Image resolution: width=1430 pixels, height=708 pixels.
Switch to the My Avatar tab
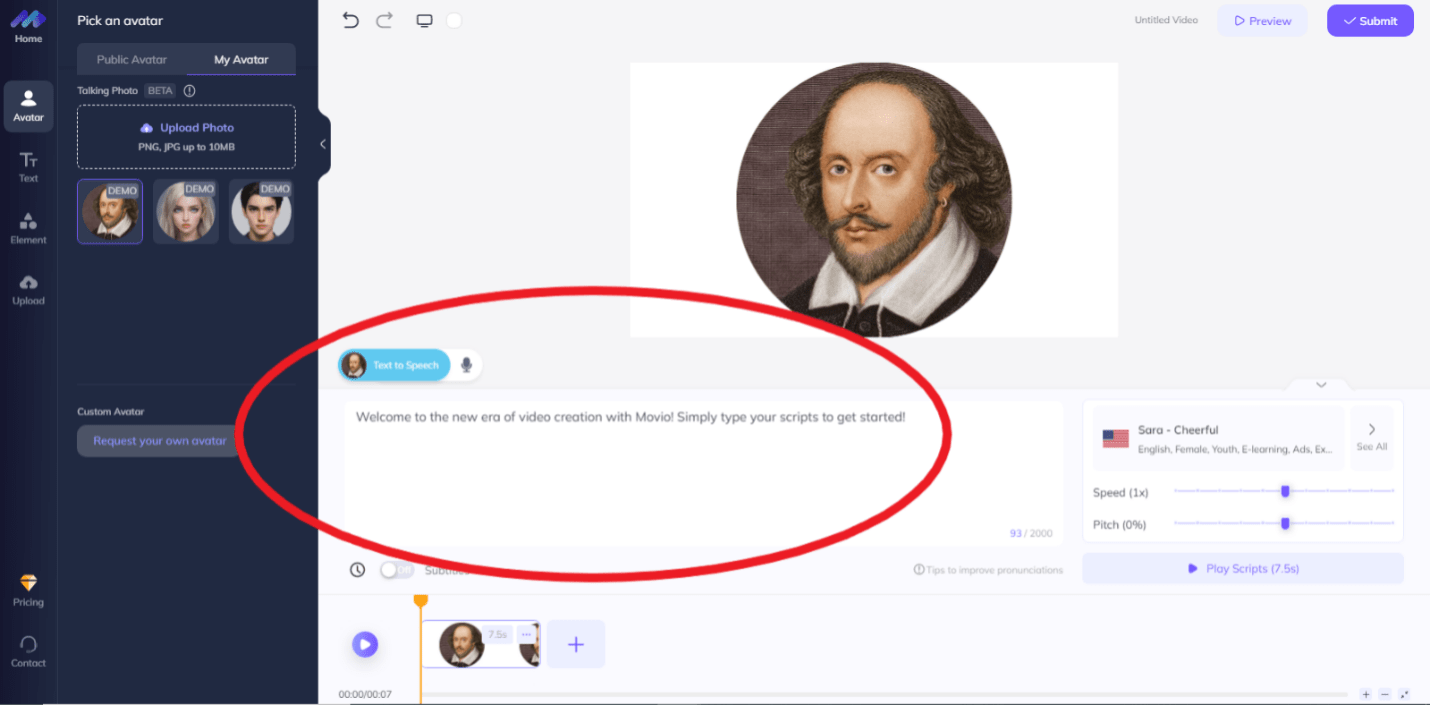tap(241, 60)
